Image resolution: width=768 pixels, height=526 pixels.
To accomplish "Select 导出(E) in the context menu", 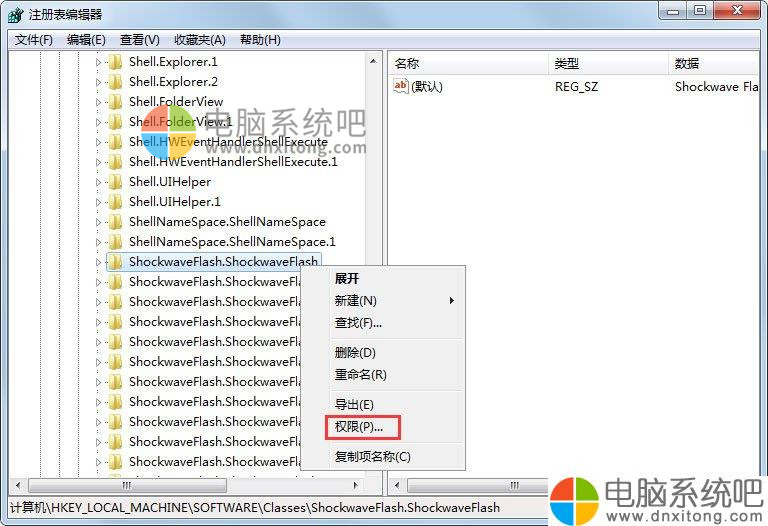I will [354, 405].
